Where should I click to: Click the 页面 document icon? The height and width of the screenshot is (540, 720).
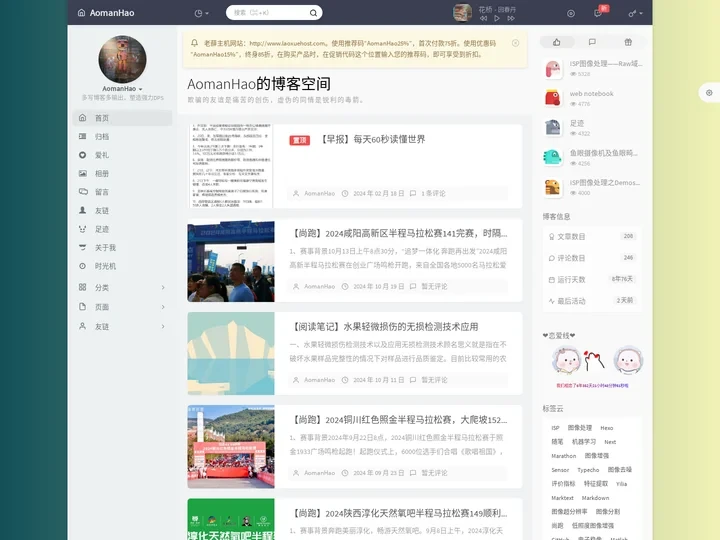tap(82, 306)
